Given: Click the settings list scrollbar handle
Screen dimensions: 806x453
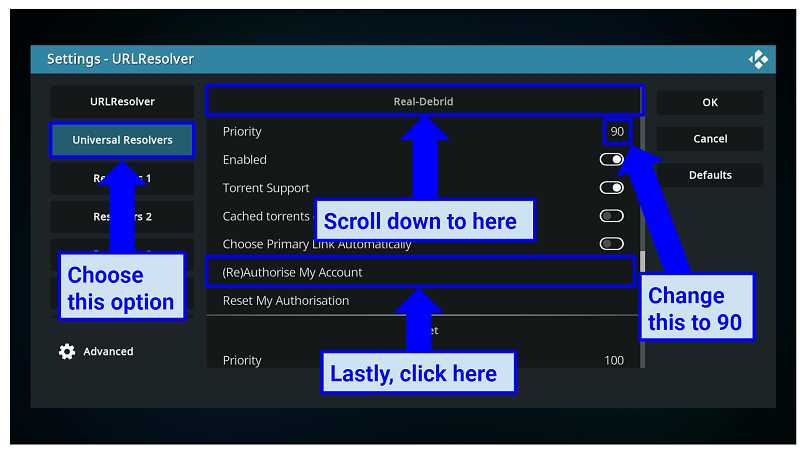Looking at the screenshot, I should 642,261.
